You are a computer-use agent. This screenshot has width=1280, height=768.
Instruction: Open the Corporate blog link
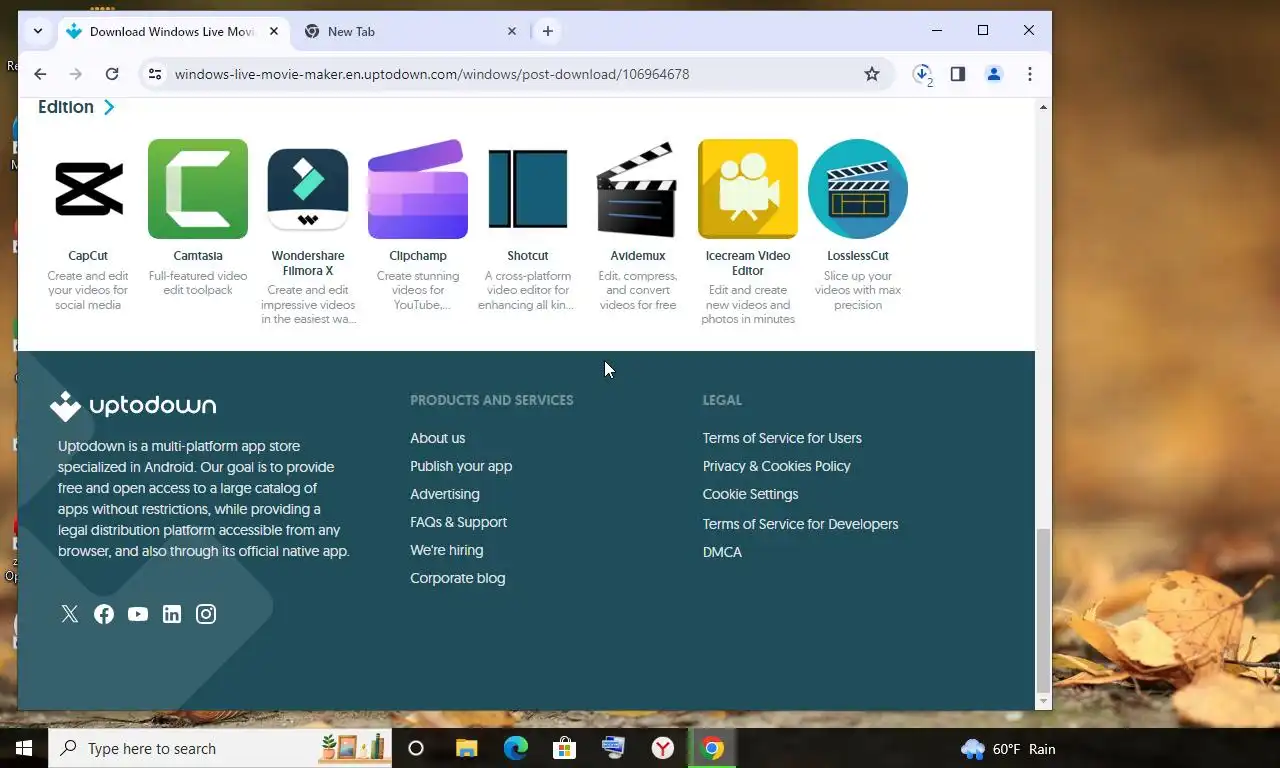click(x=458, y=578)
